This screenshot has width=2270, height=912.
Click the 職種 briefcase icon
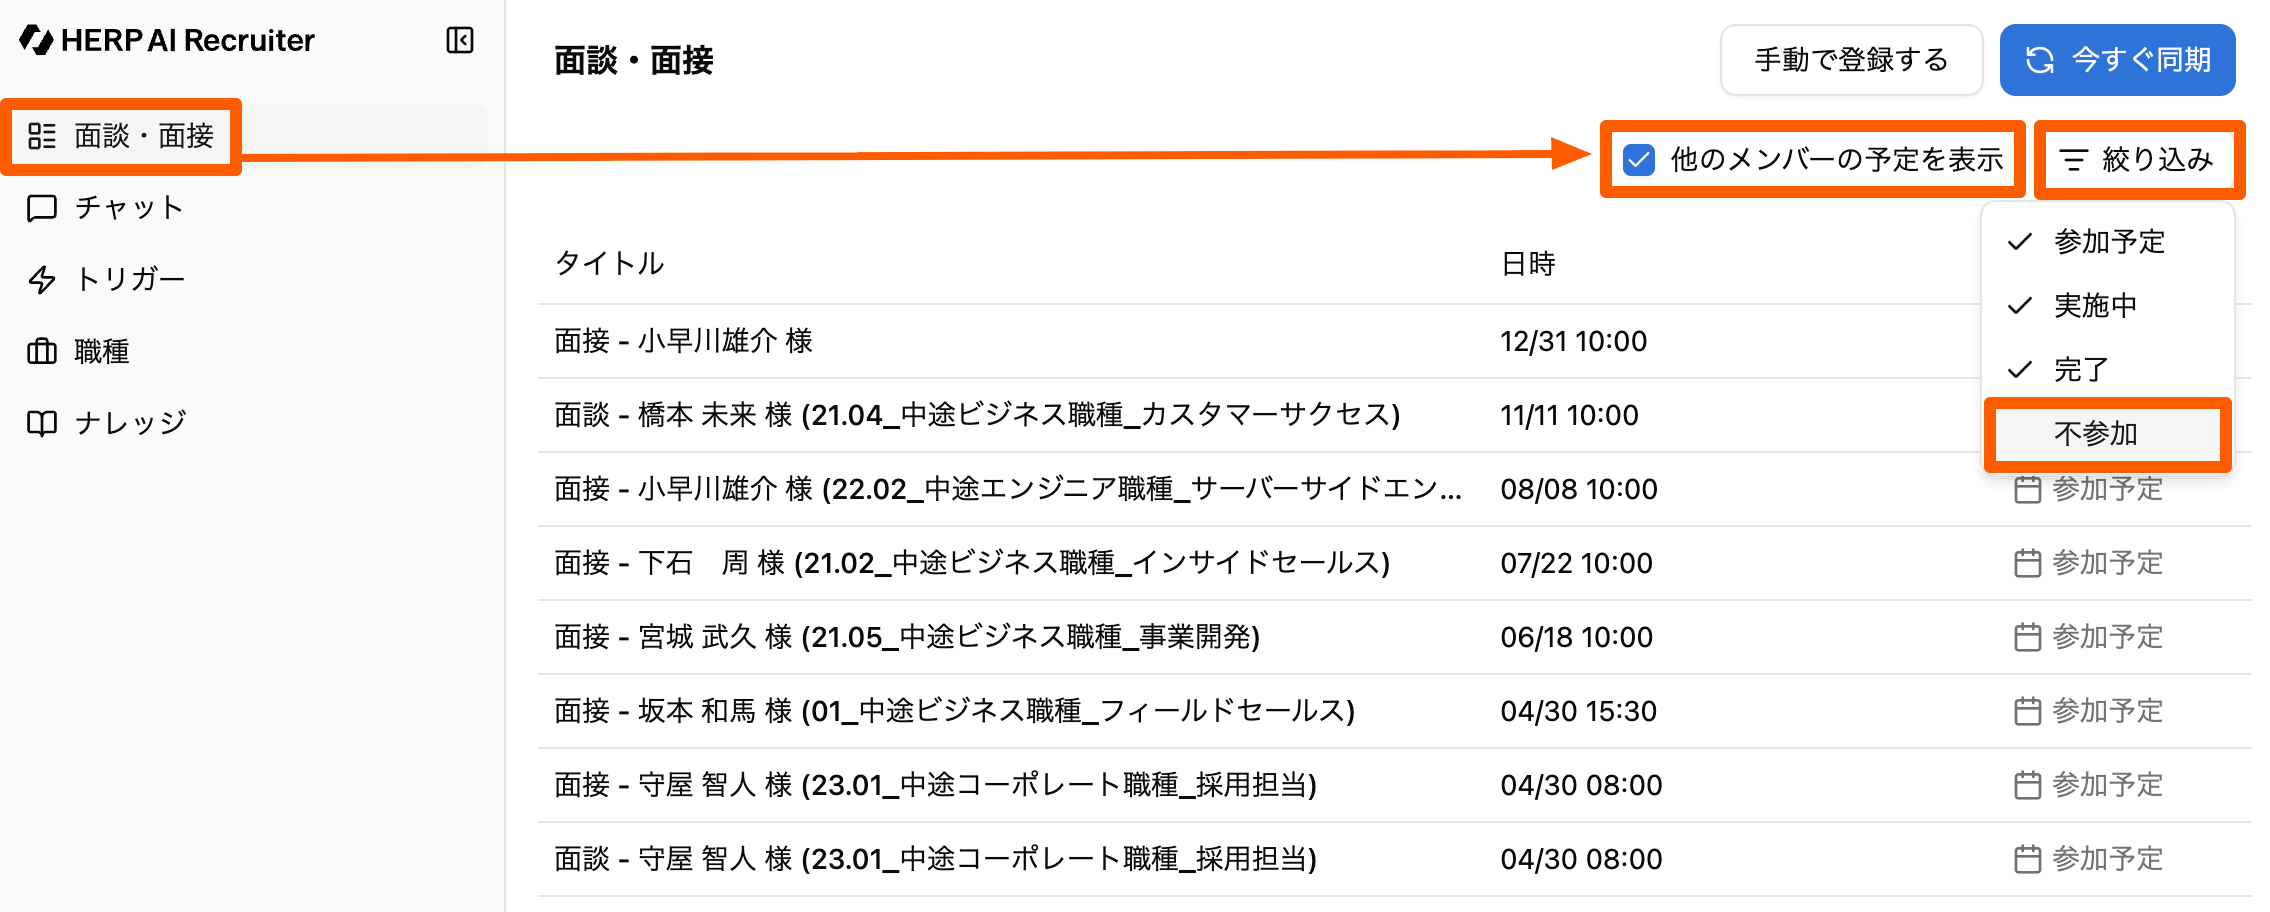[42, 352]
